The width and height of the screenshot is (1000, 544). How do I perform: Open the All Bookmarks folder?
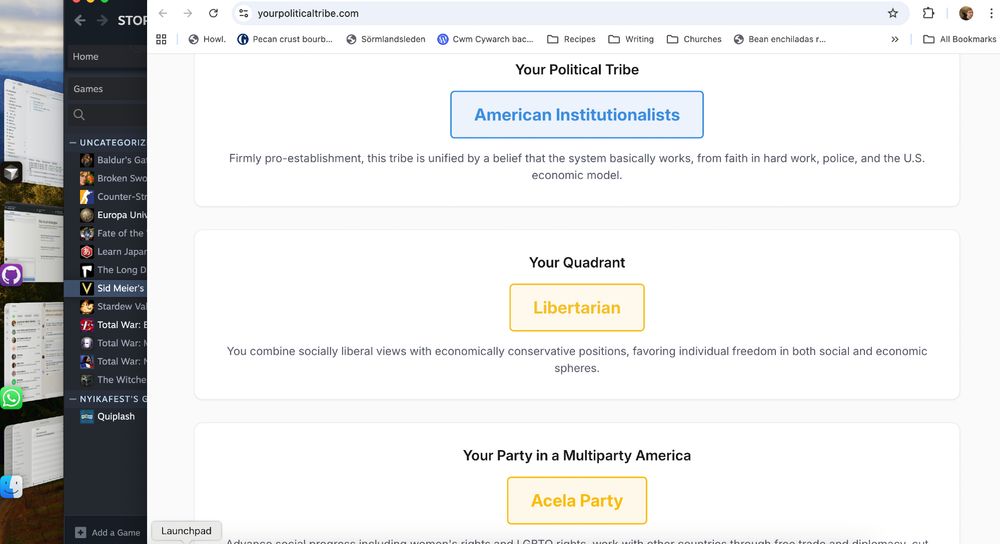959,39
